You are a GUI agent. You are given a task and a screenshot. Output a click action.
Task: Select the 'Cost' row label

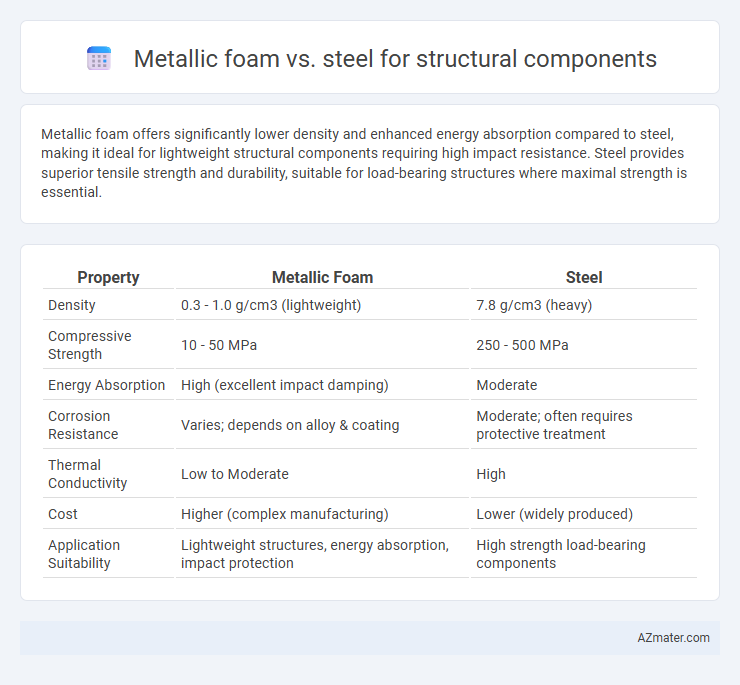tap(63, 514)
